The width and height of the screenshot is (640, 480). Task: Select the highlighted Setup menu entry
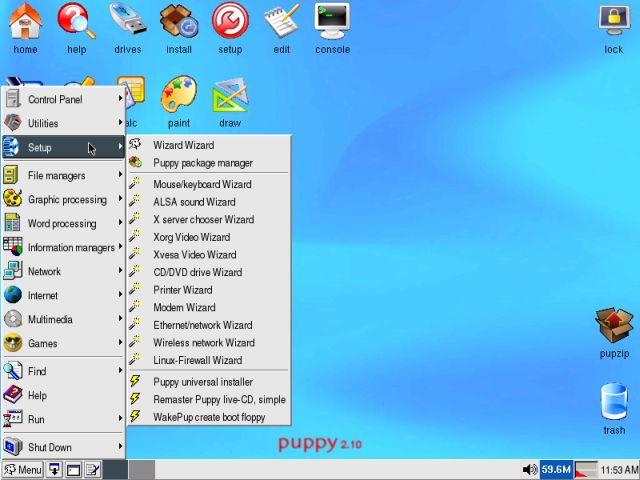(x=63, y=147)
